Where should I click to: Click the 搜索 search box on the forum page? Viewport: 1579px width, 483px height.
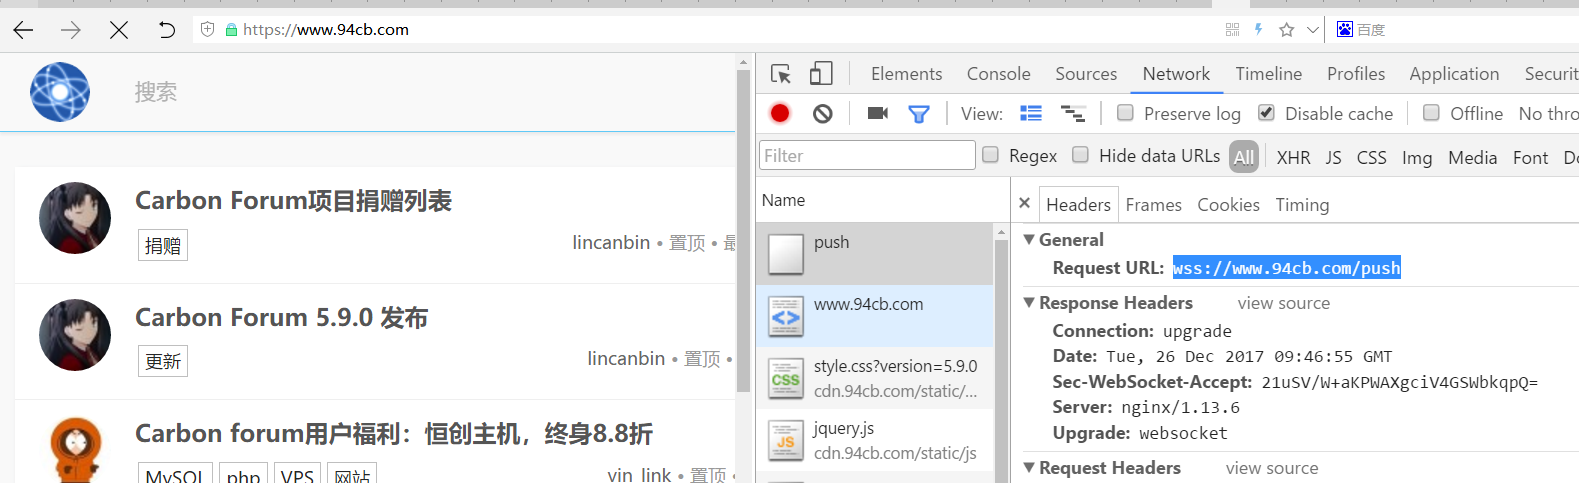click(x=155, y=92)
